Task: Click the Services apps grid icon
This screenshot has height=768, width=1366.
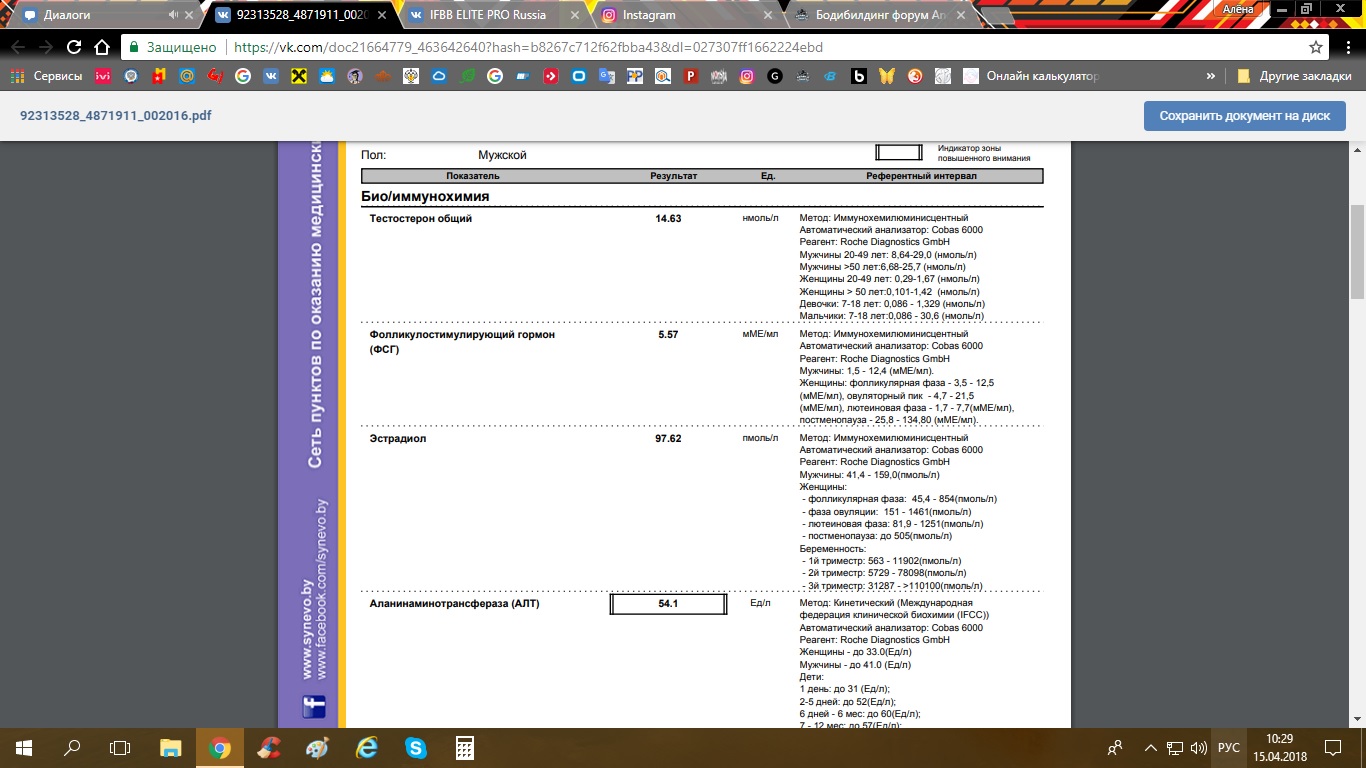Action: [18, 76]
